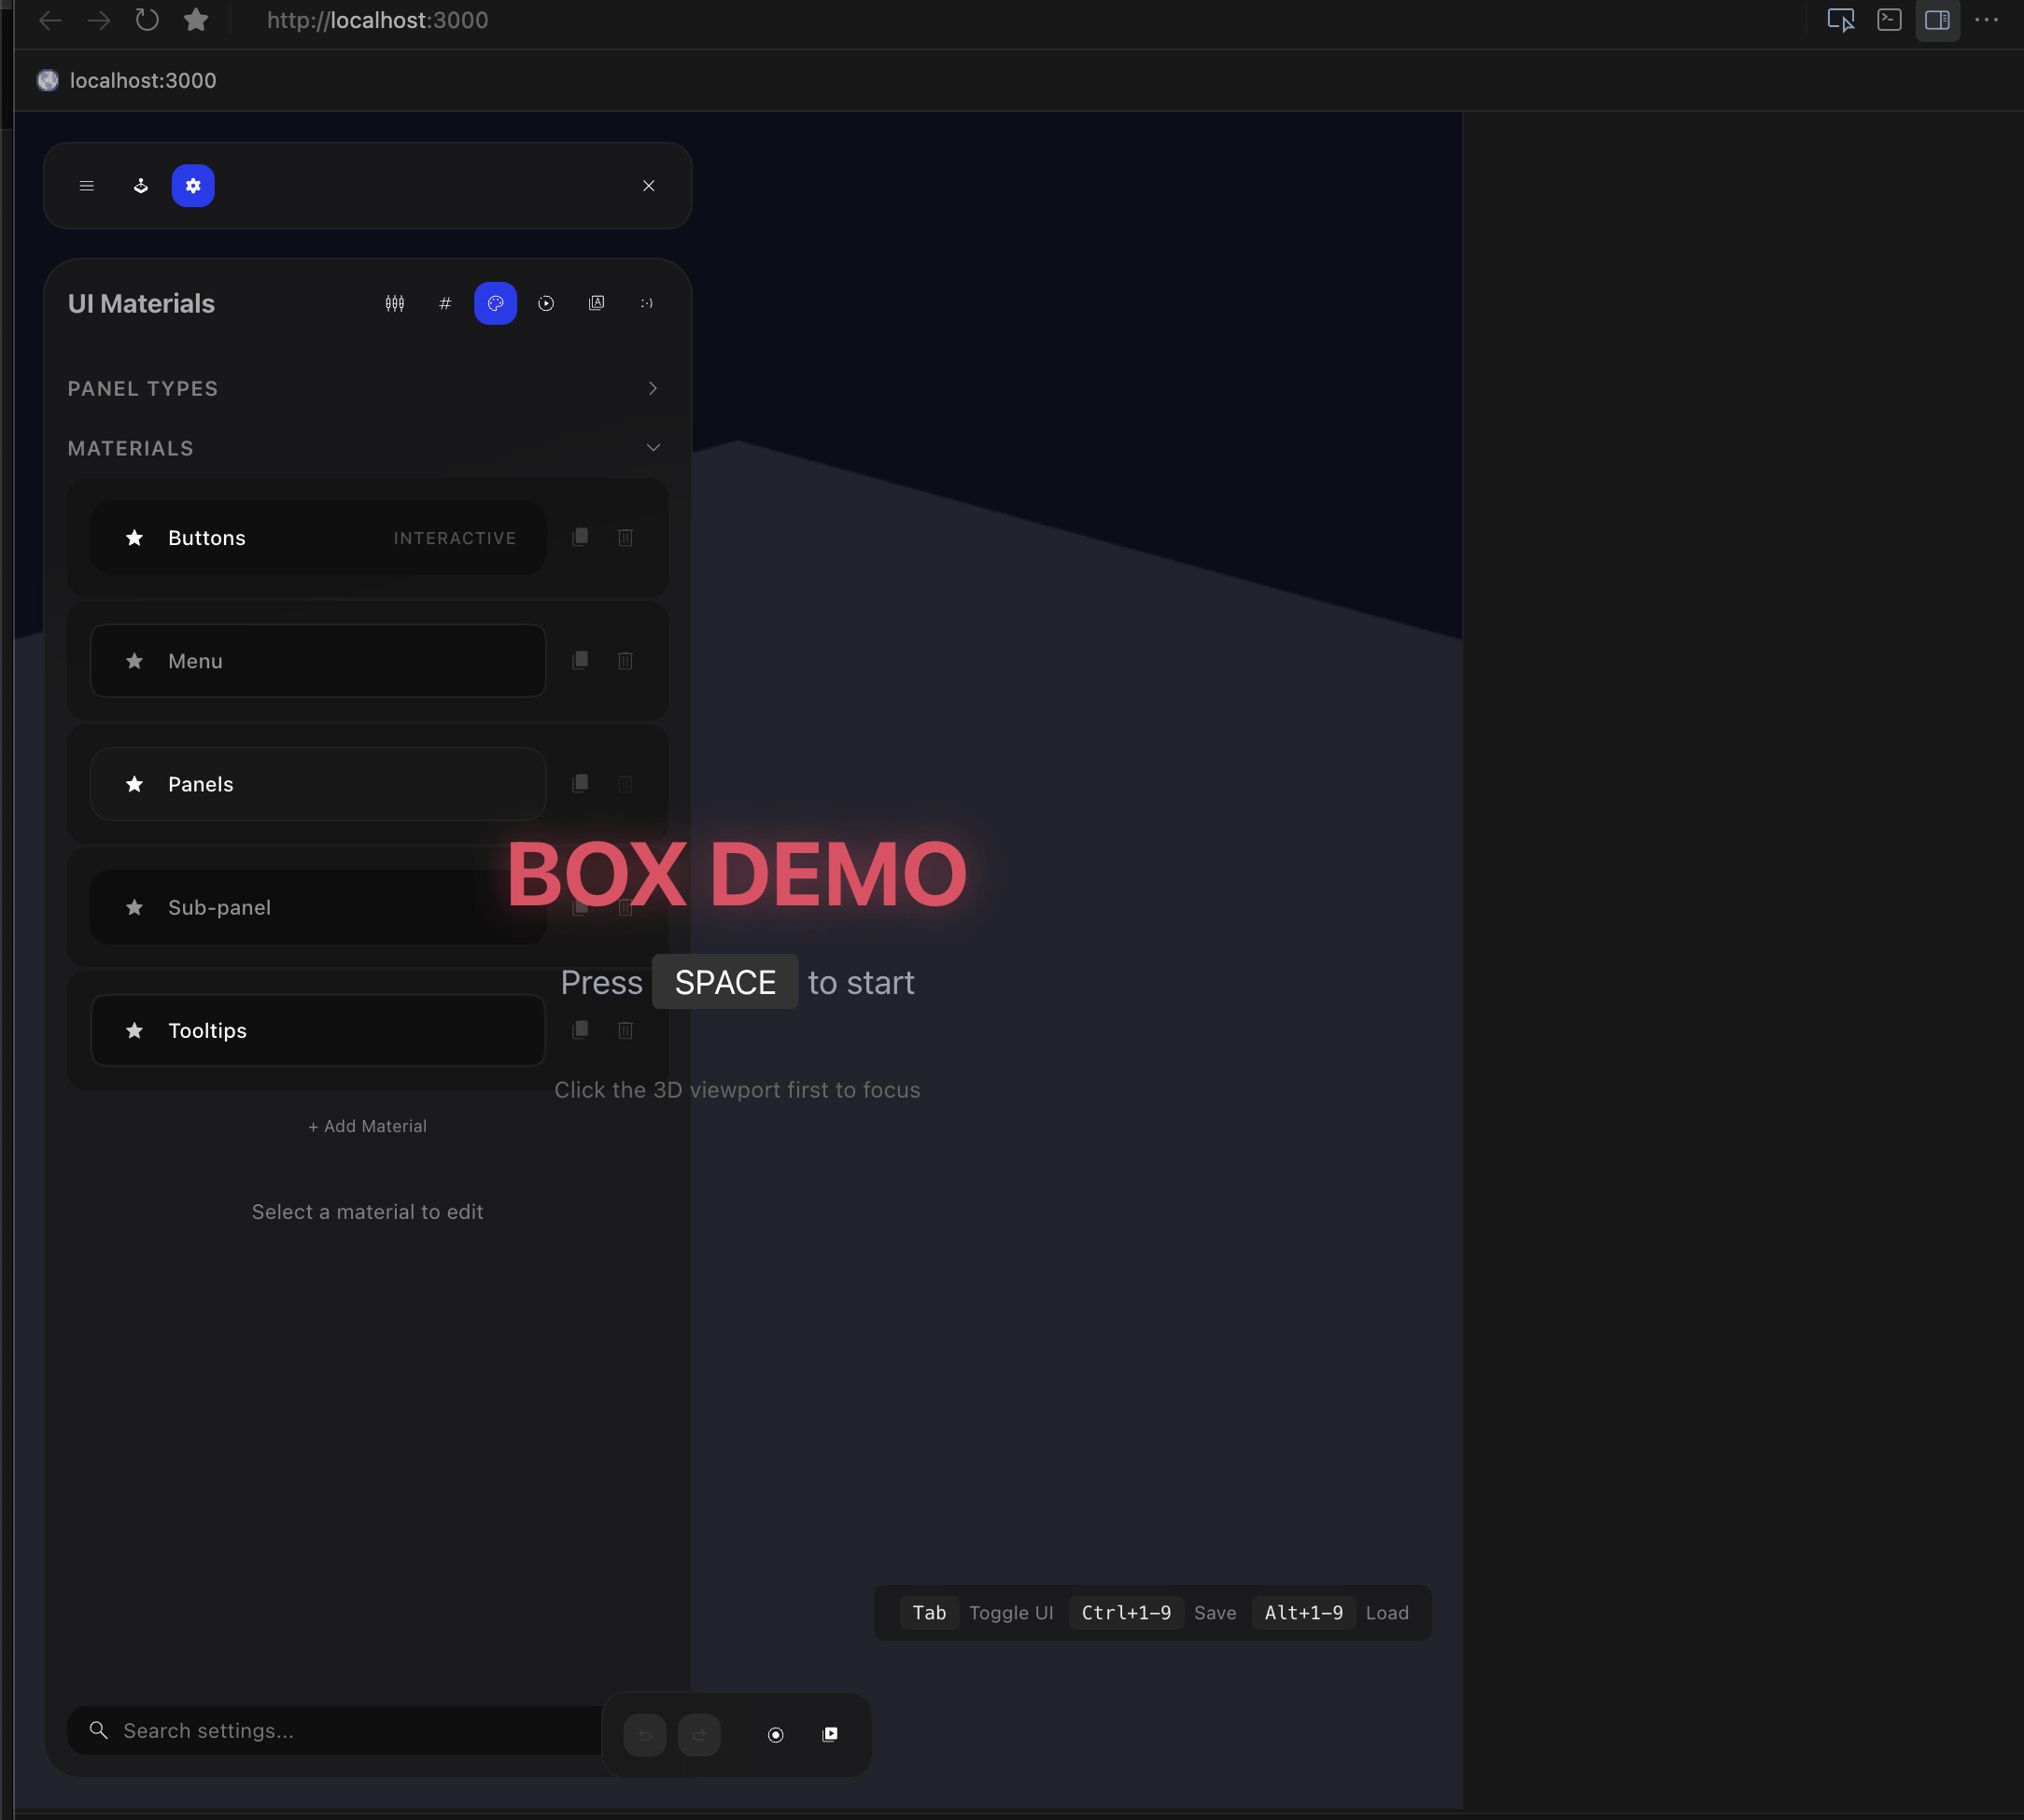
Task: Click the + Add Material button
Action: tap(367, 1125)
